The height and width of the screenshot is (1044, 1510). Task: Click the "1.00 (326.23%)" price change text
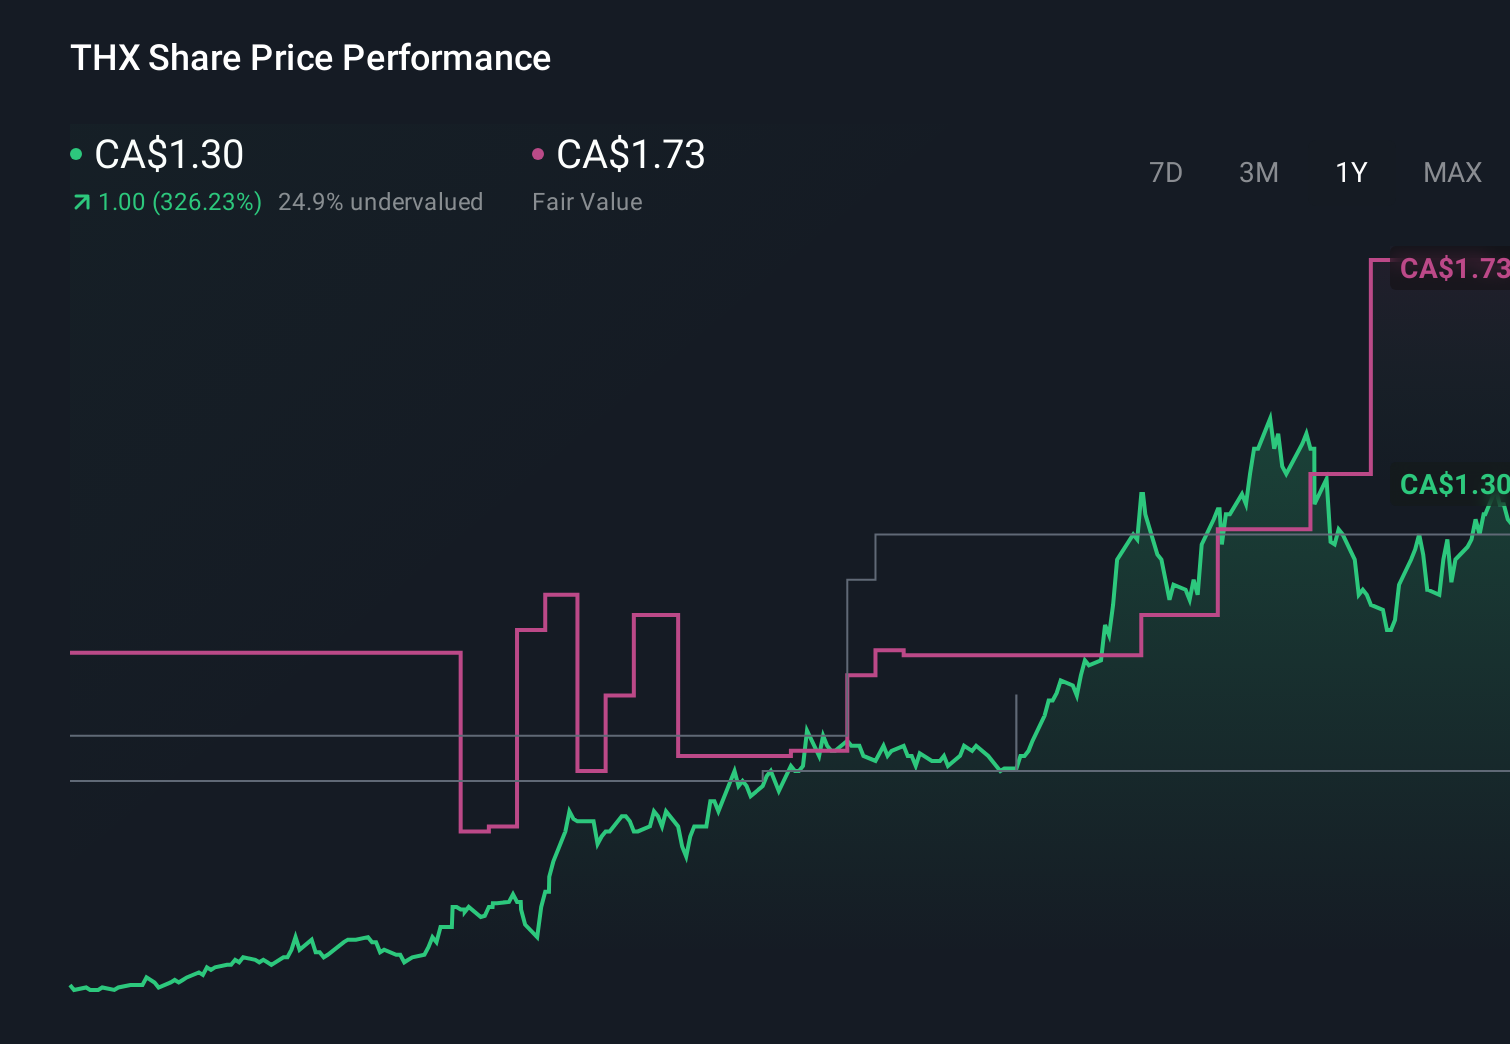point(180,202)
